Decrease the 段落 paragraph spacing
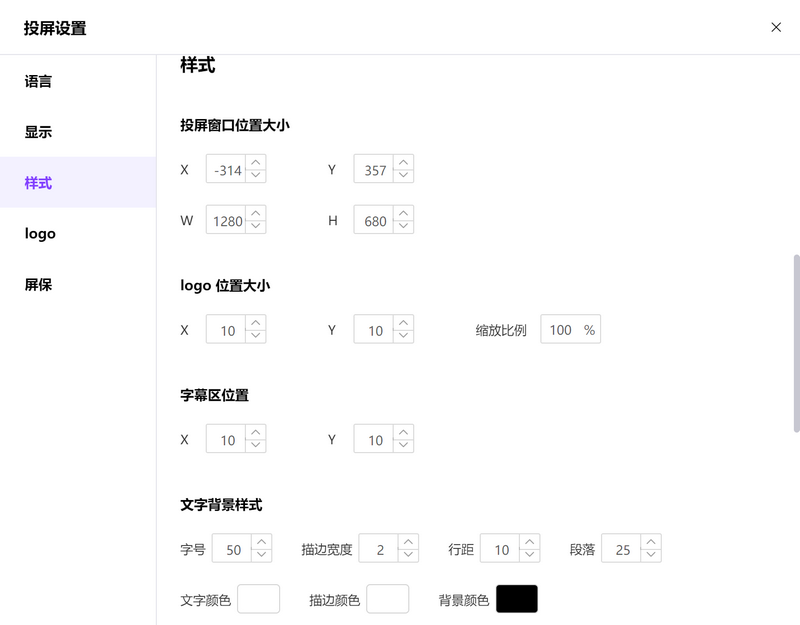800x625 pixels. pos(651,555)
